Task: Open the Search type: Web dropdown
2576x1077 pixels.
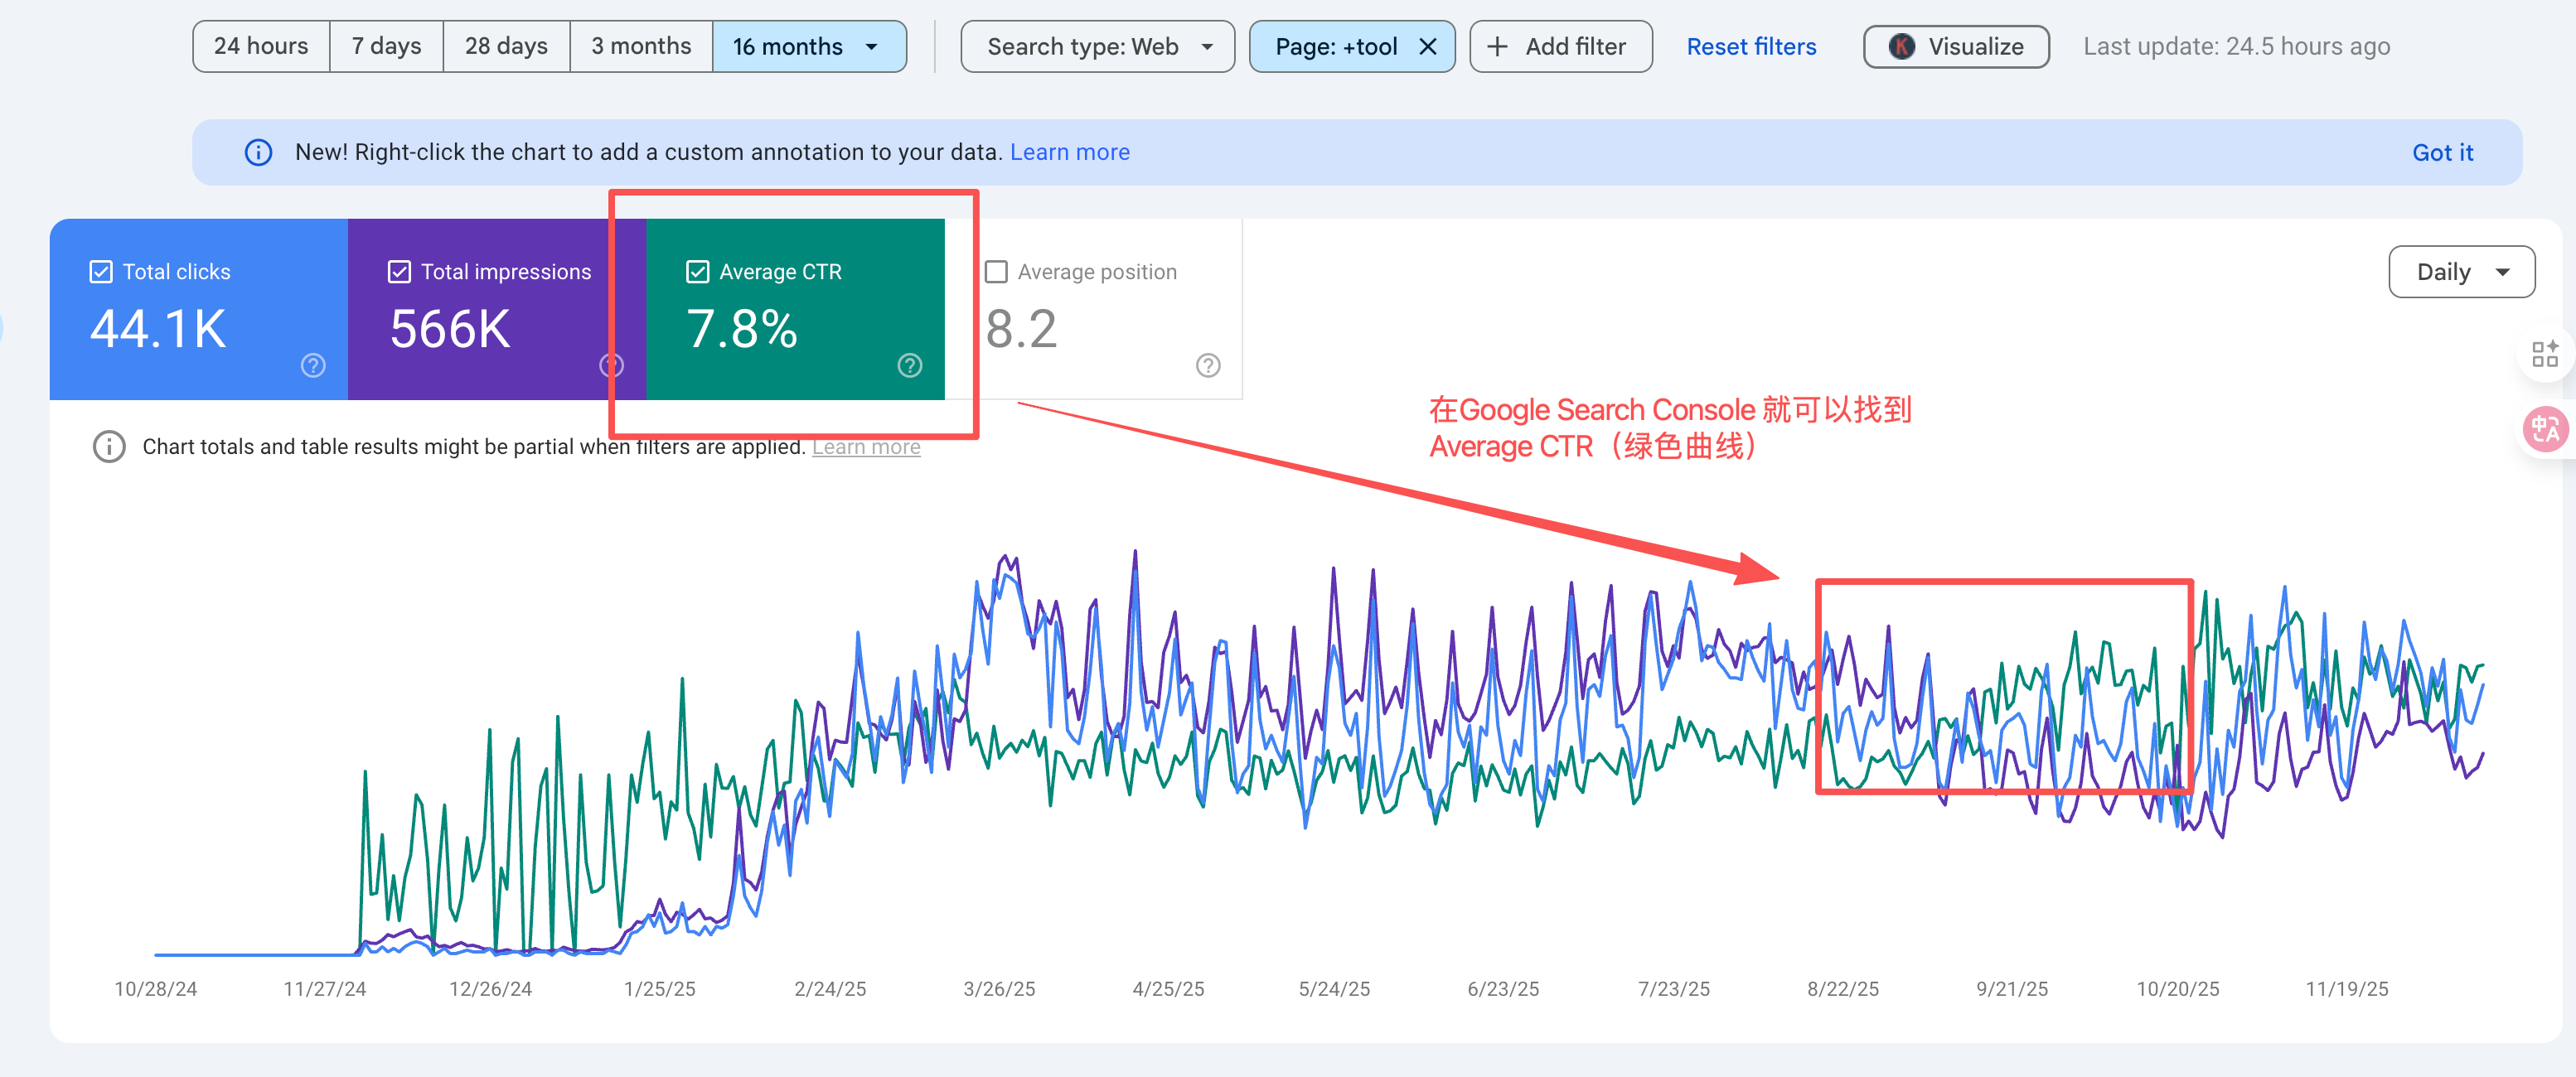Action: (1097, 47)
